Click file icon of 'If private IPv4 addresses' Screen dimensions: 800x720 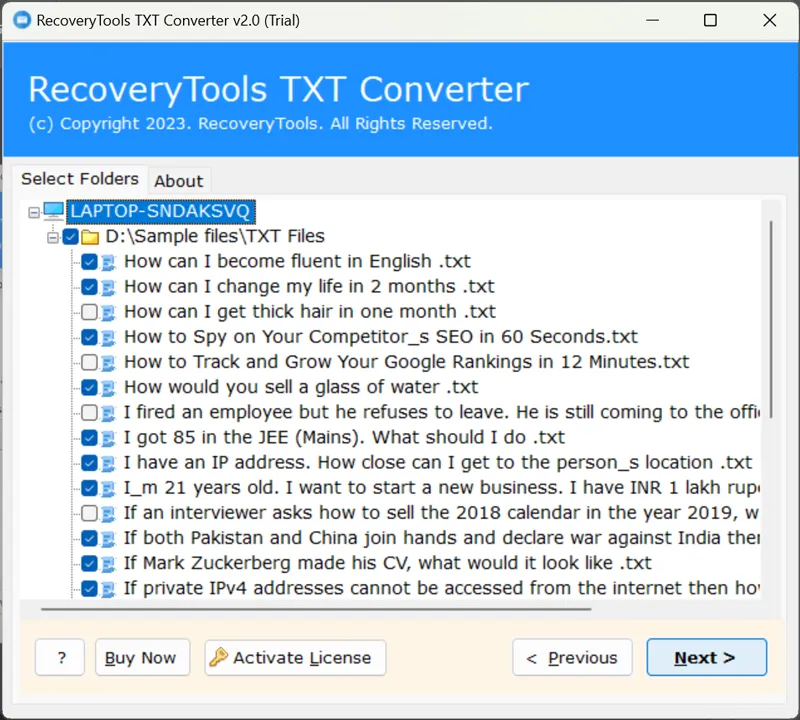click(x=108, y=589)
